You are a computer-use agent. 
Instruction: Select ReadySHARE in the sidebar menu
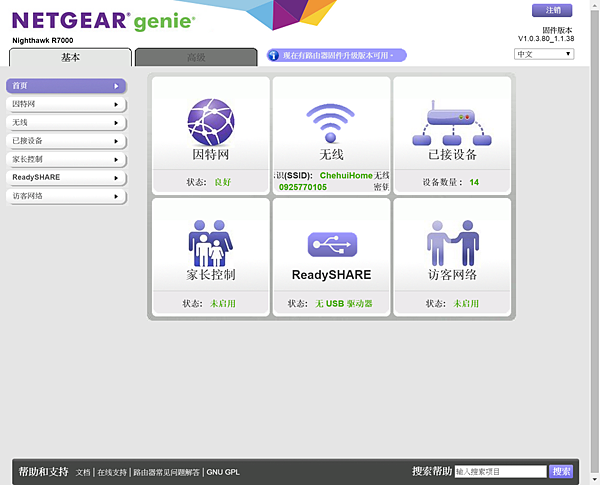(x=66, y=178)
